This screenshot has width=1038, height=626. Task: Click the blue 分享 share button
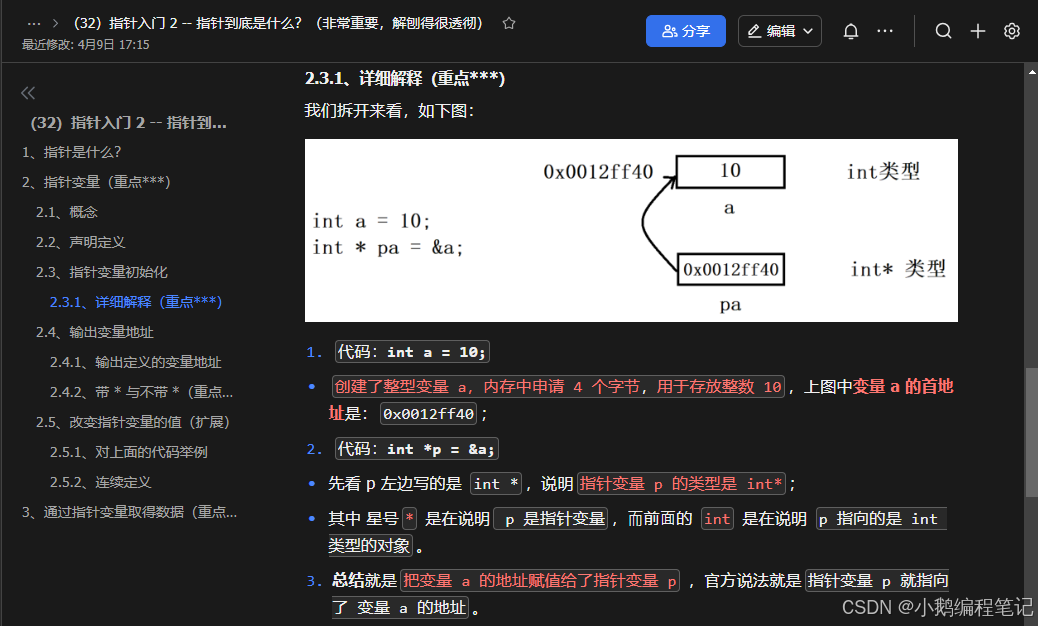tap(686, 31)
